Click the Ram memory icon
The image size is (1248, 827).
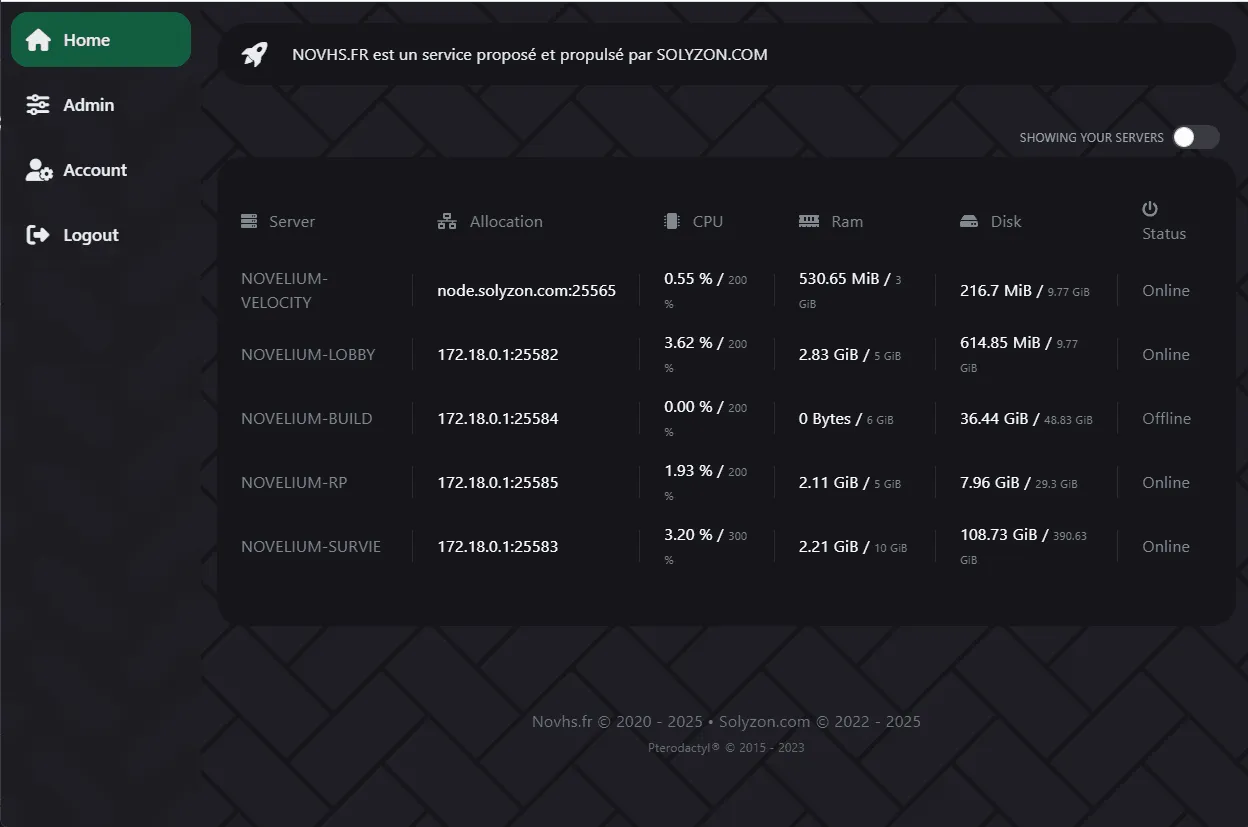[x=809, y=221]
